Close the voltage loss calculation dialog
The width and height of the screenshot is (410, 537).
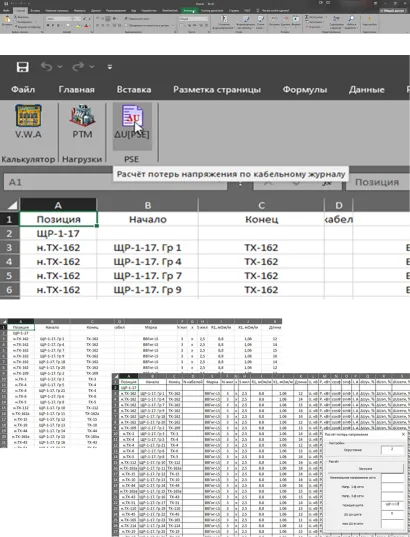pos(403,434)
